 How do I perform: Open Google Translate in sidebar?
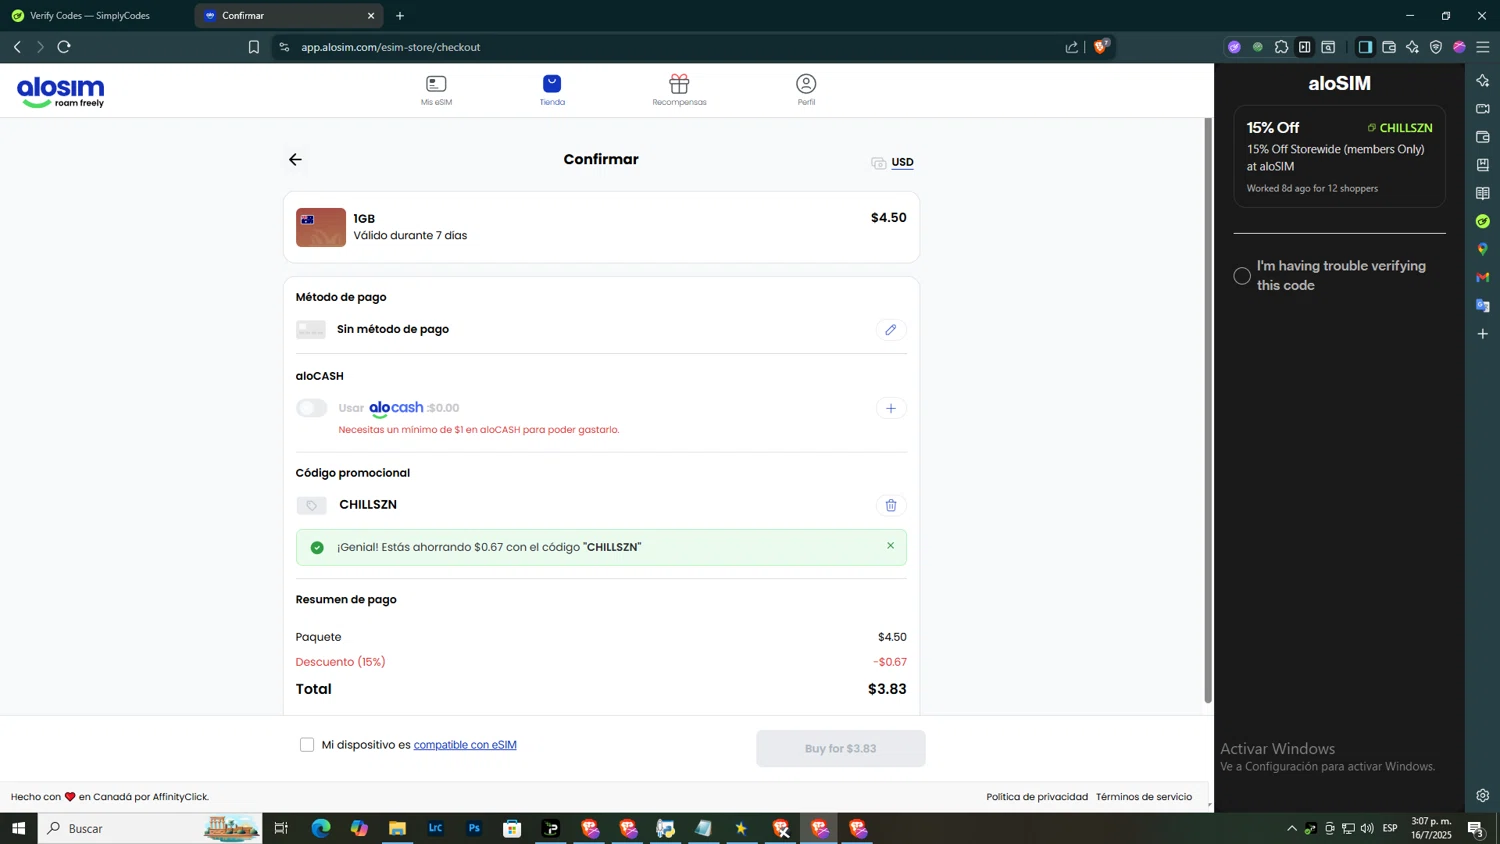click(1483, 305)
